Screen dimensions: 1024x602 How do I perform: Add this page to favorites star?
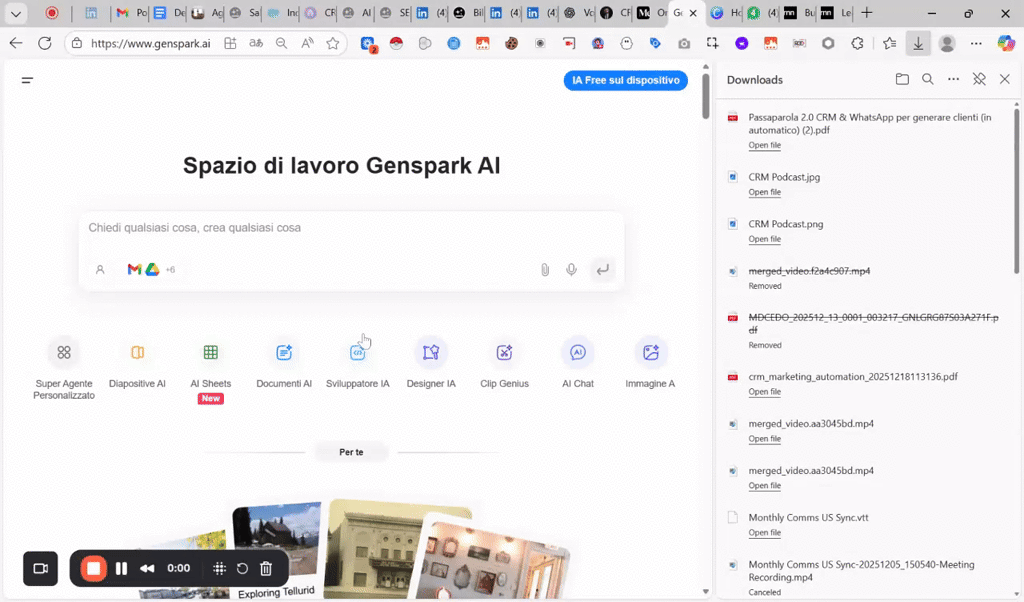coord(333,43)
